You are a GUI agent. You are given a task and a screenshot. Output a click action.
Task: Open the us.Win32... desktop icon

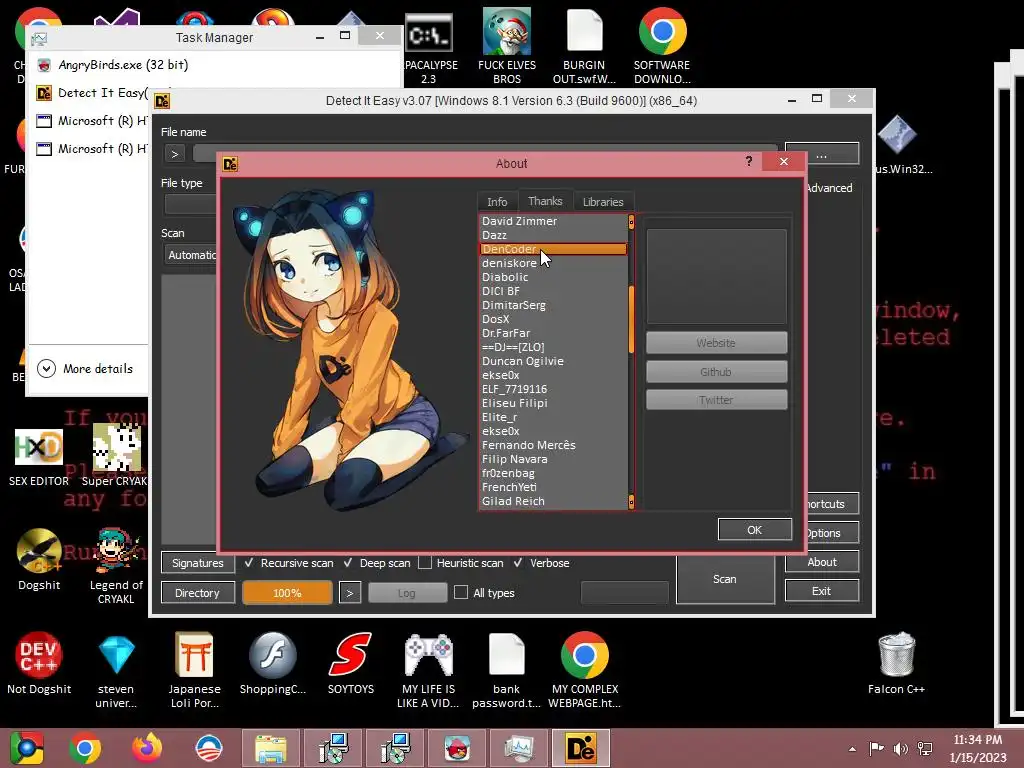(900, 145)
